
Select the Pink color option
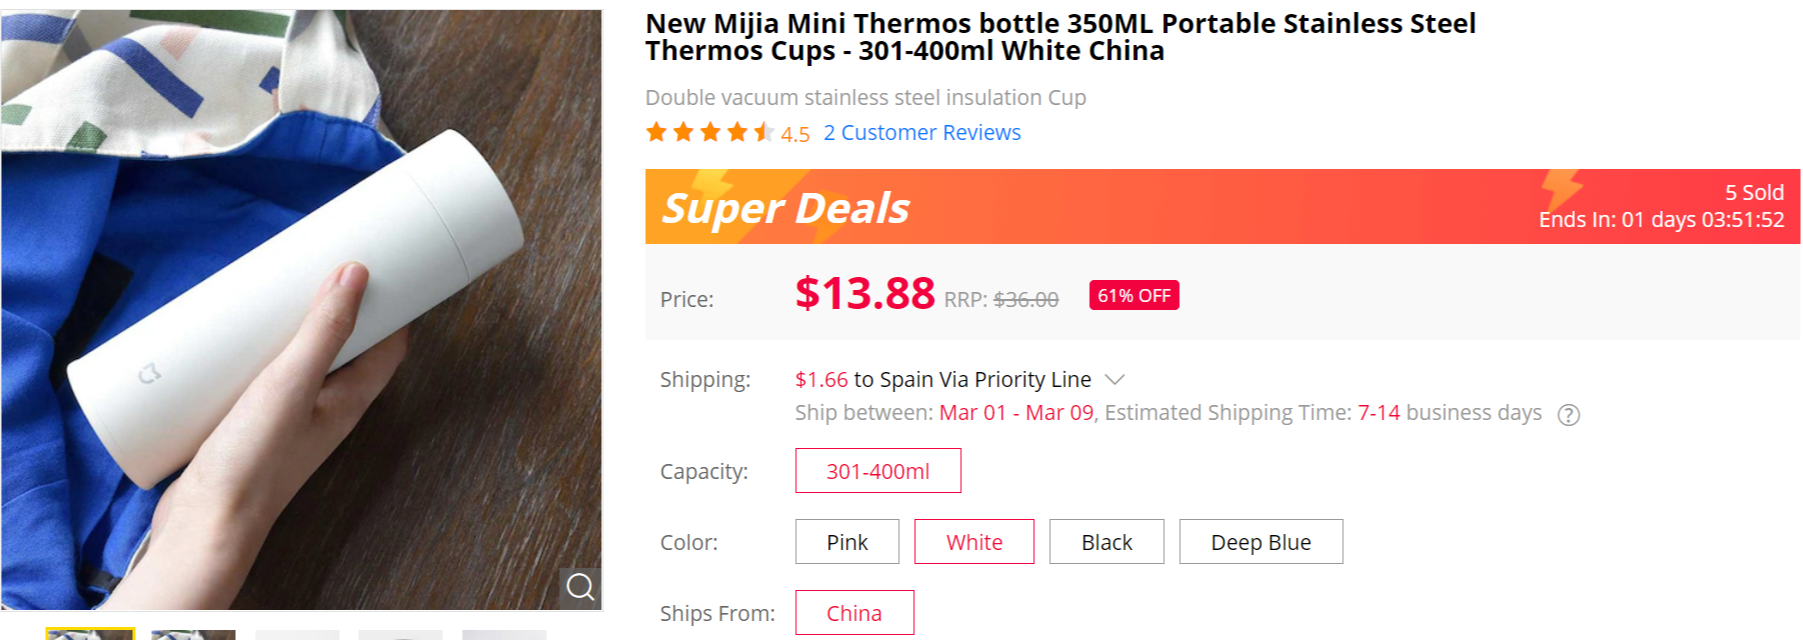point(846,541)
